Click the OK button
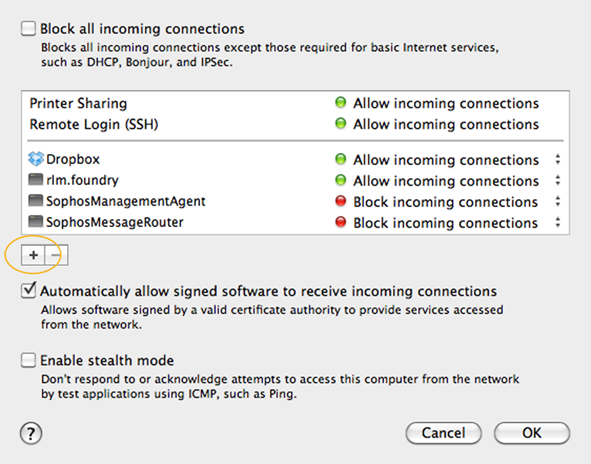The image size is (591, 464). pos(532,433)
